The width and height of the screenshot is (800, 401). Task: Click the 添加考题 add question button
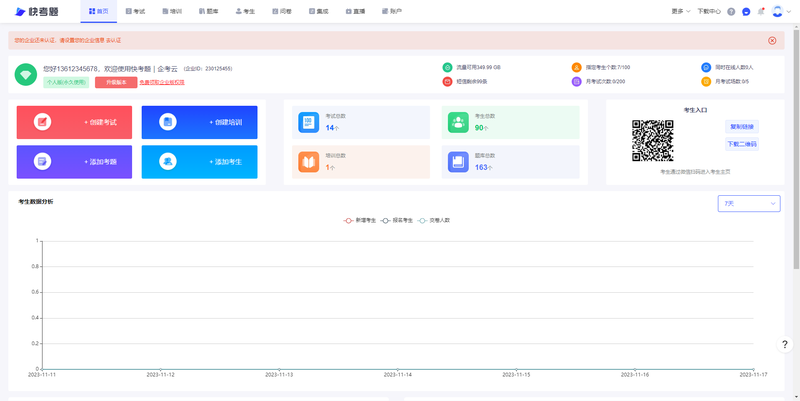coord(74,162)
